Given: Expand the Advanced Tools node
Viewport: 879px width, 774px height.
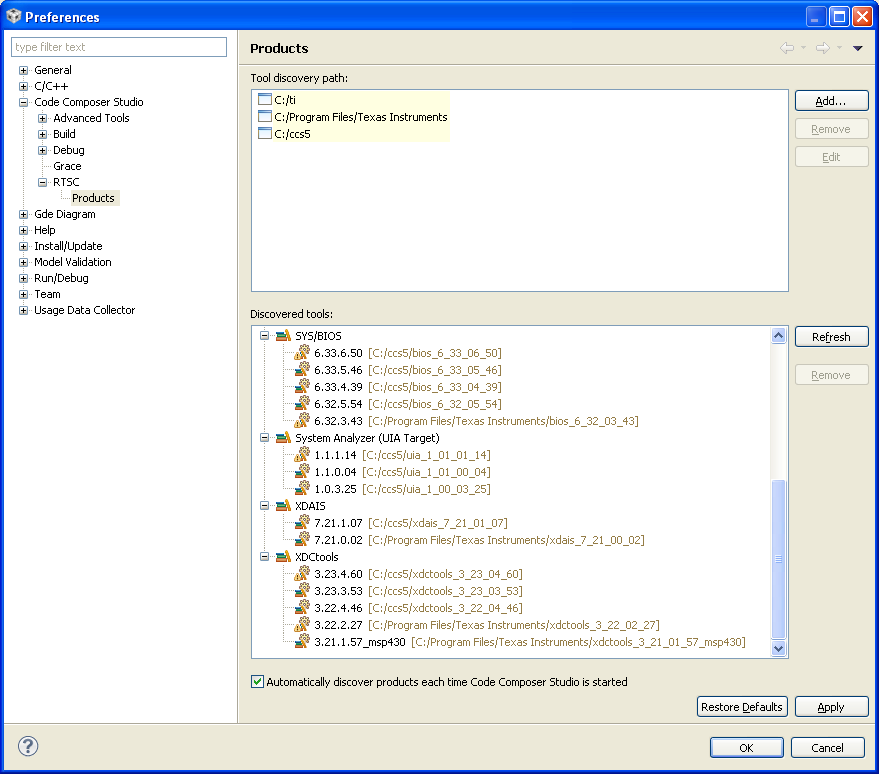Looking at the screenshot, I should pos(43,118).
